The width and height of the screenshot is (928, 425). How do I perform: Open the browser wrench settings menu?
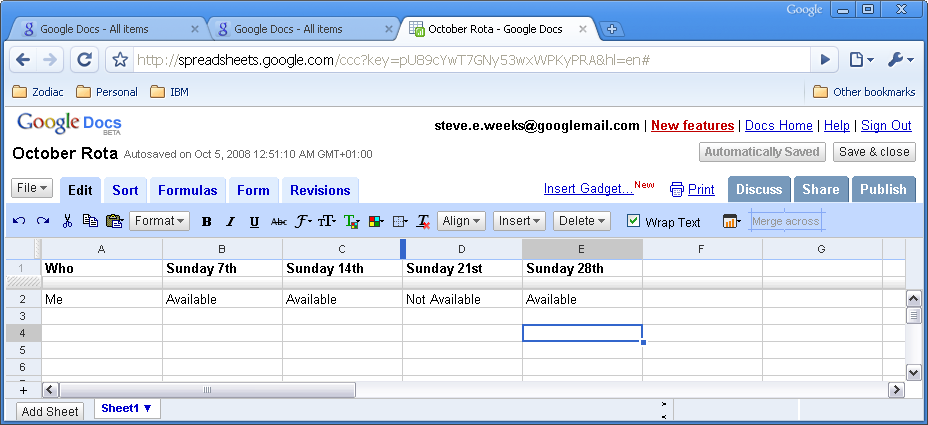tap(901, 59)
